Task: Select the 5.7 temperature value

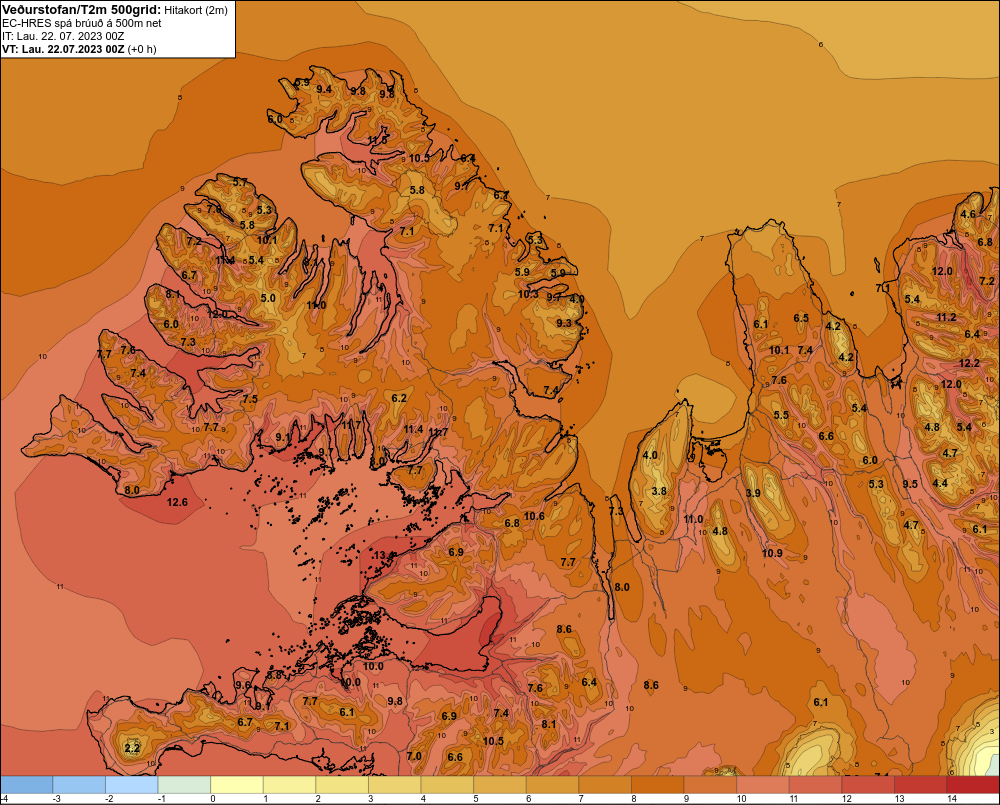Action: (240, 182)
